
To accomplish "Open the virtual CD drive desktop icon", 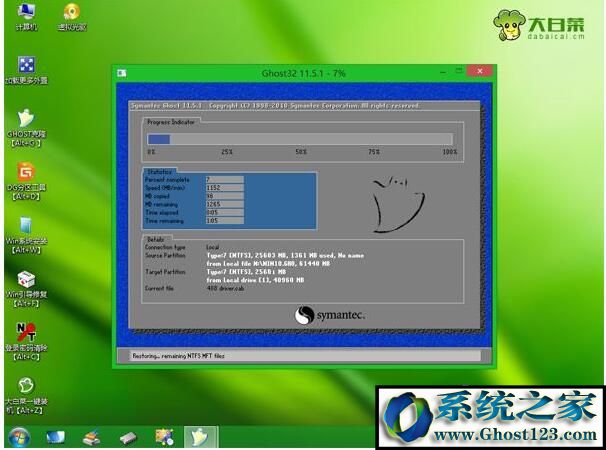I will click(72, 15).
